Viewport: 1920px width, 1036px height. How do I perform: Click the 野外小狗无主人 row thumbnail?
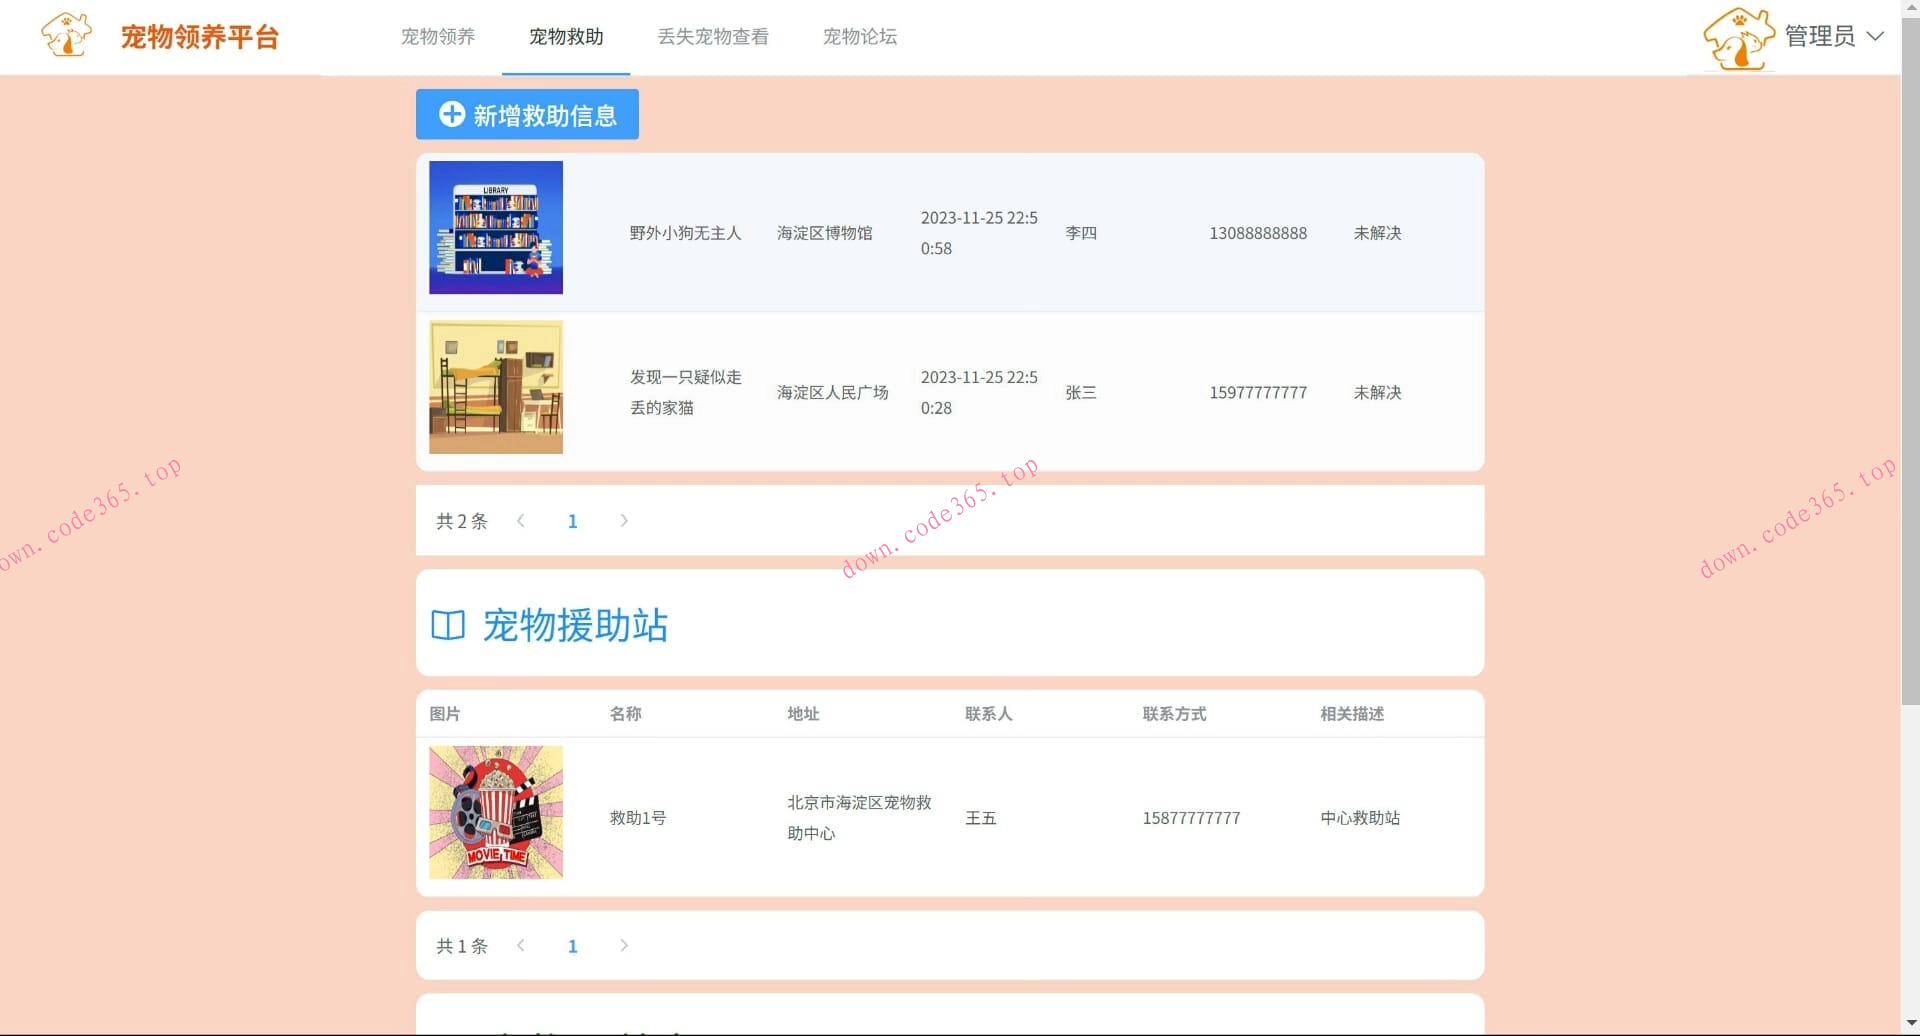495,227
